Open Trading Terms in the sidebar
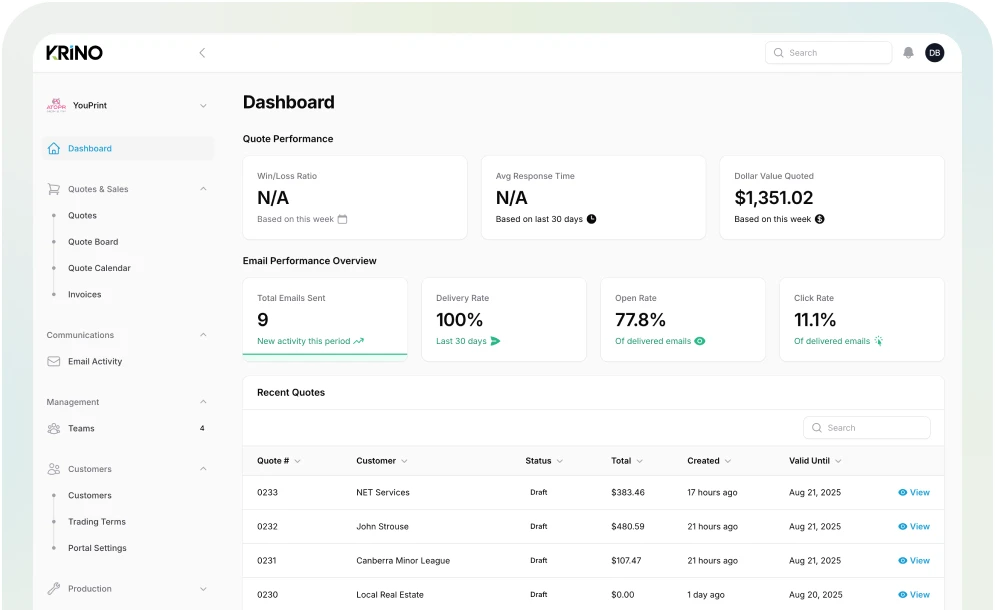Viewport: 995px width, 610px height. pos(97,522)
